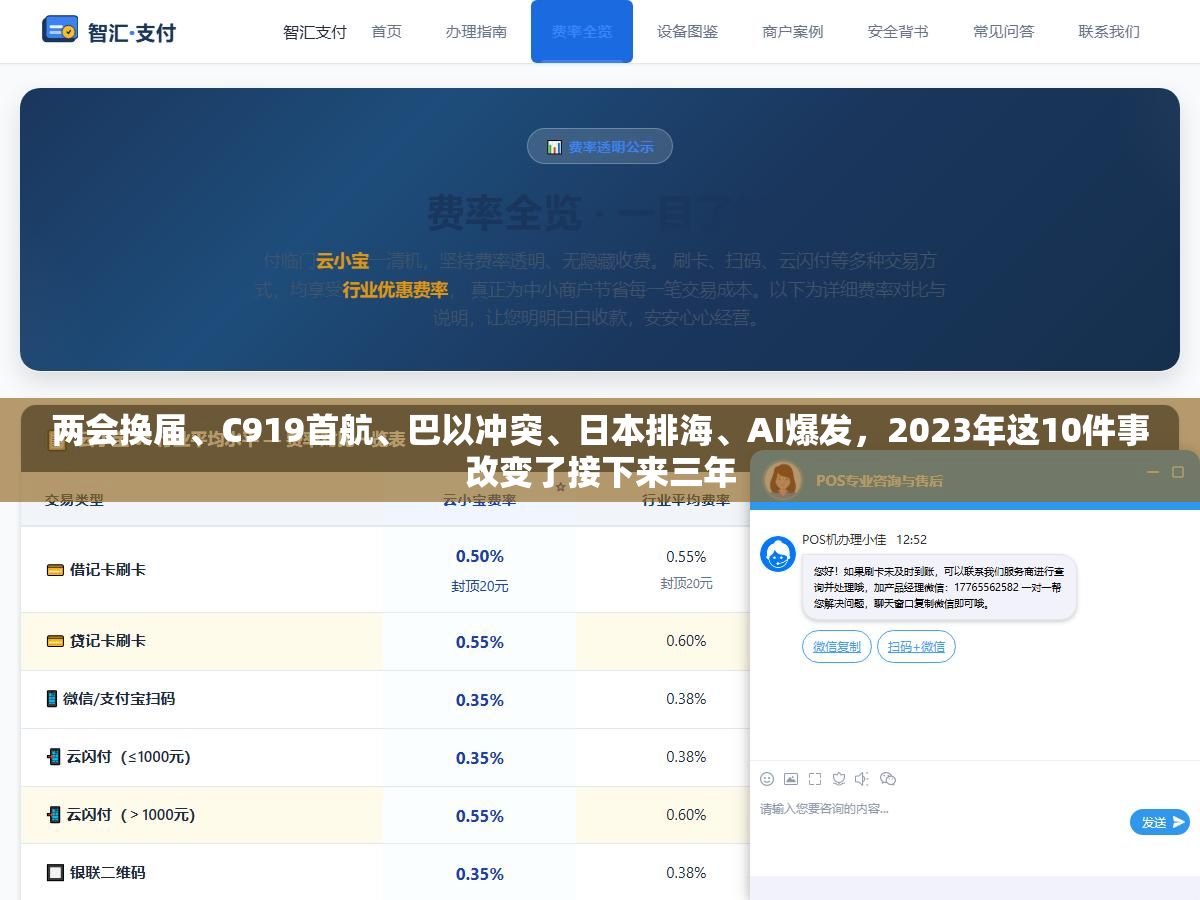Click the 0.55% rate for 云闪付 (＞1000元)

[480, 816]
